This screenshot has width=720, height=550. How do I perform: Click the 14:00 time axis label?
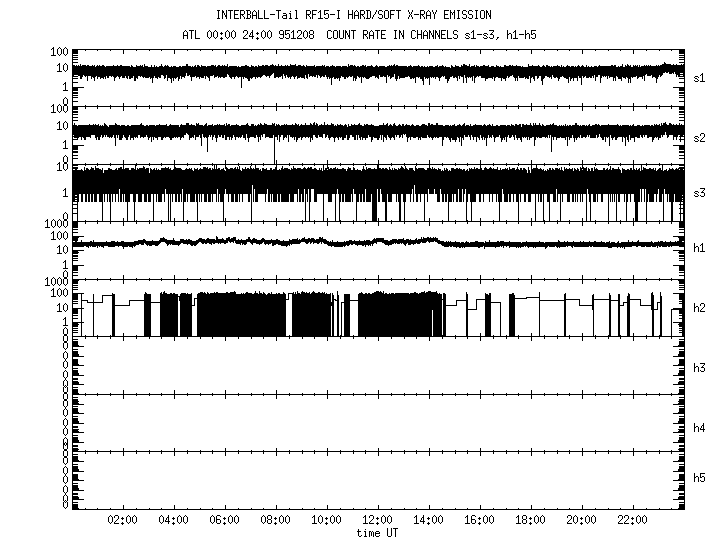pos(429,521)
